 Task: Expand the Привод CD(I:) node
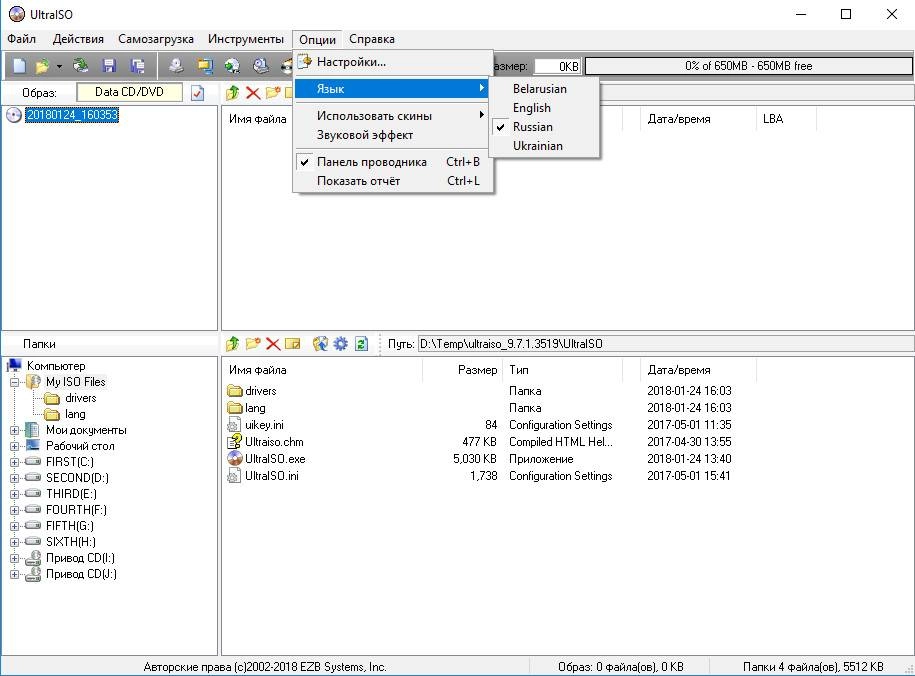[15, 558]
